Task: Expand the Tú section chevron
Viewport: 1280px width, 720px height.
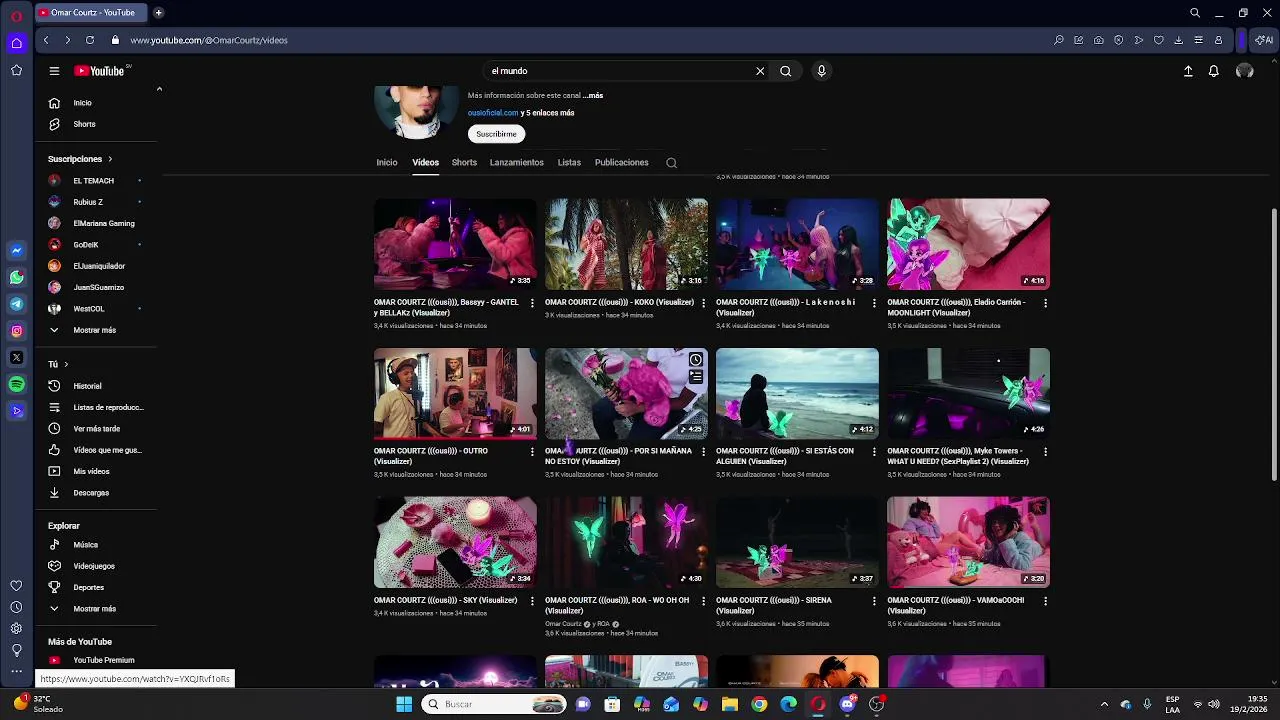Action: point(66,364)
